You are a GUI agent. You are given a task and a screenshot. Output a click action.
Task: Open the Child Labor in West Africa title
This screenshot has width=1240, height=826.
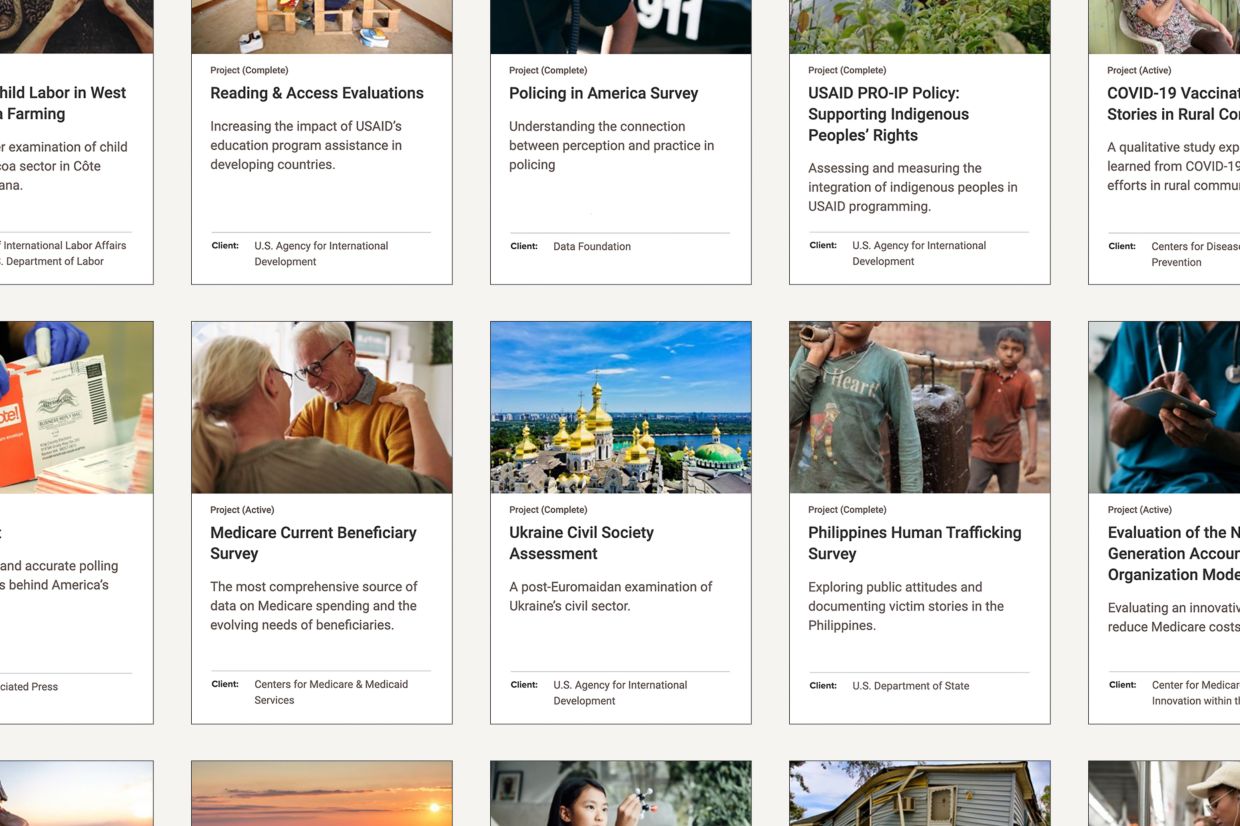click(x=64, y=103)
